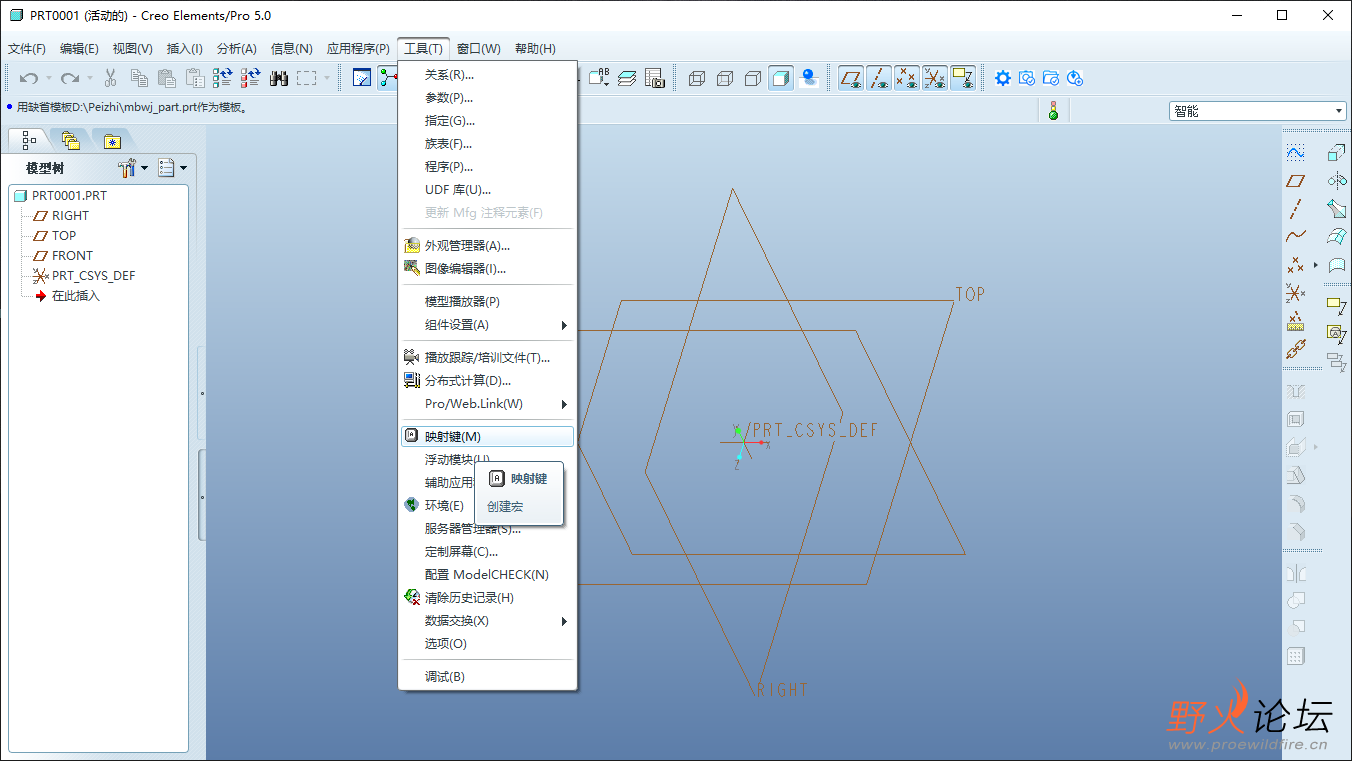Click the Cut scissors icon
Viewport: 1352px width, 761px height.
111,78
